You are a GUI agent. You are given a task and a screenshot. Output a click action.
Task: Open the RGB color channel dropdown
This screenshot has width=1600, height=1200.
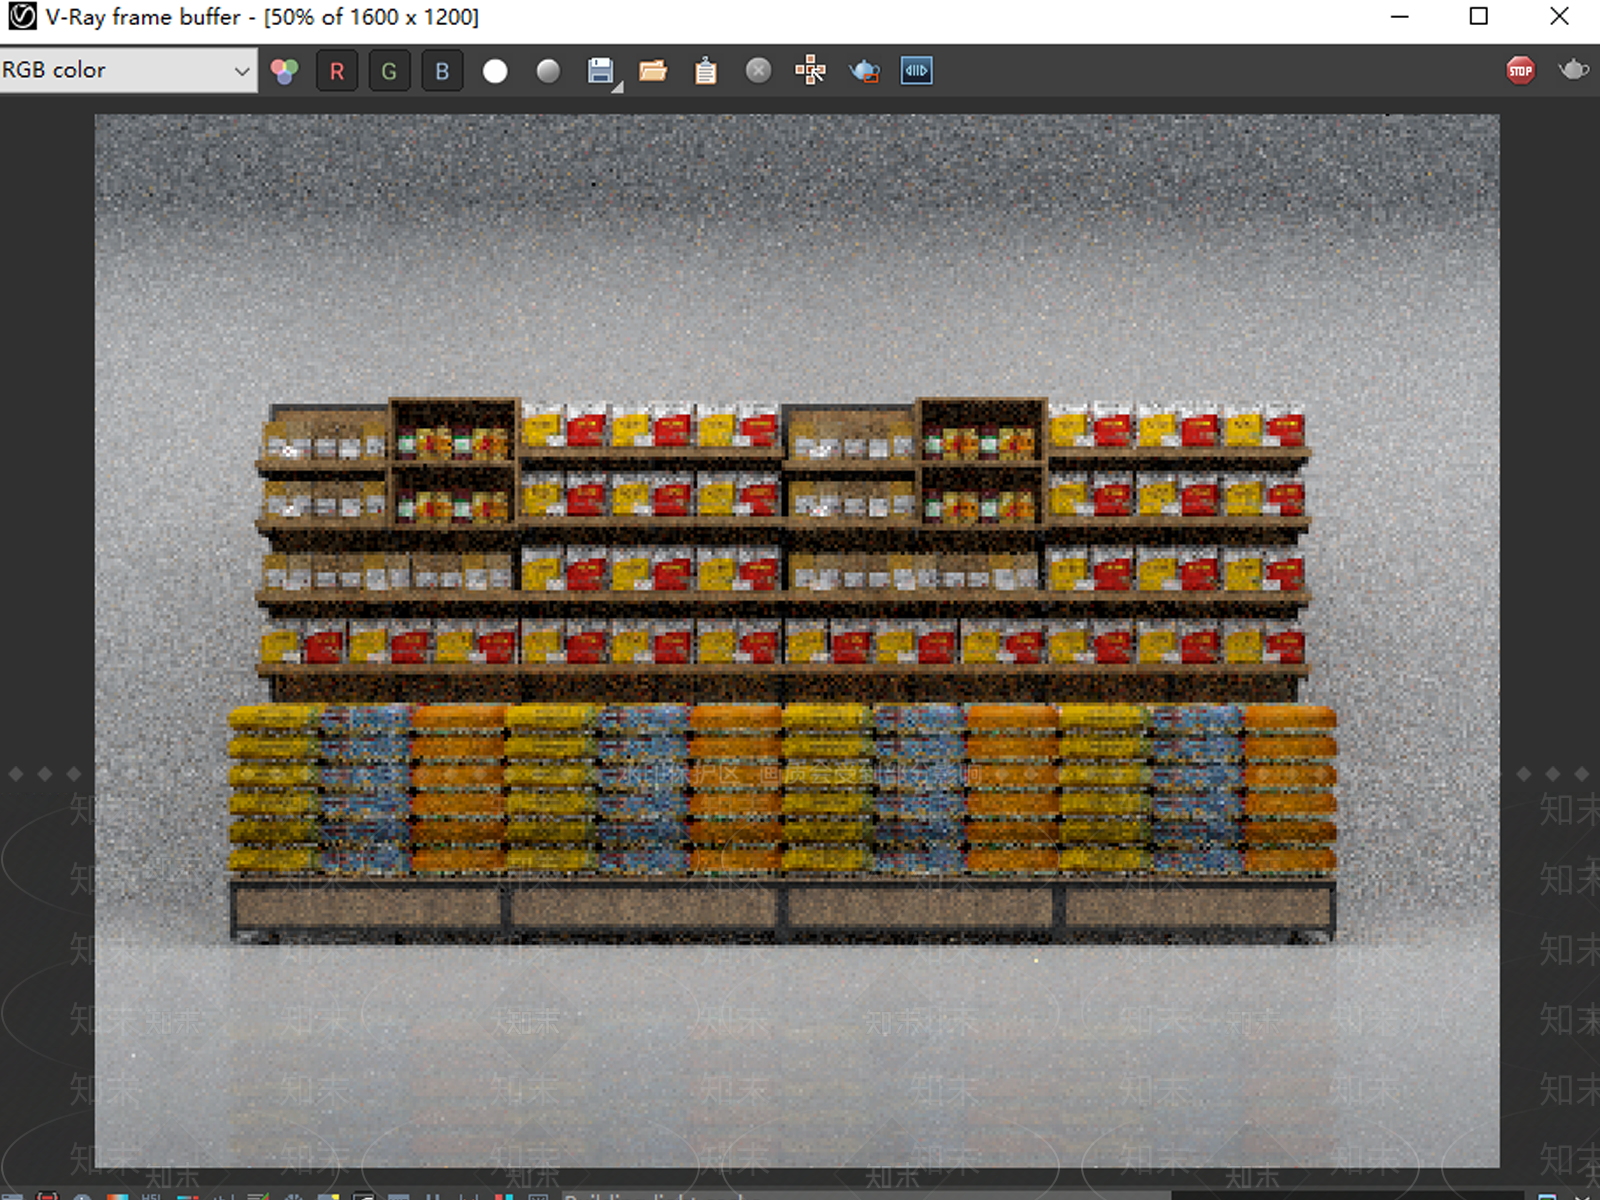pyautogui.click(x=128, y=70)
